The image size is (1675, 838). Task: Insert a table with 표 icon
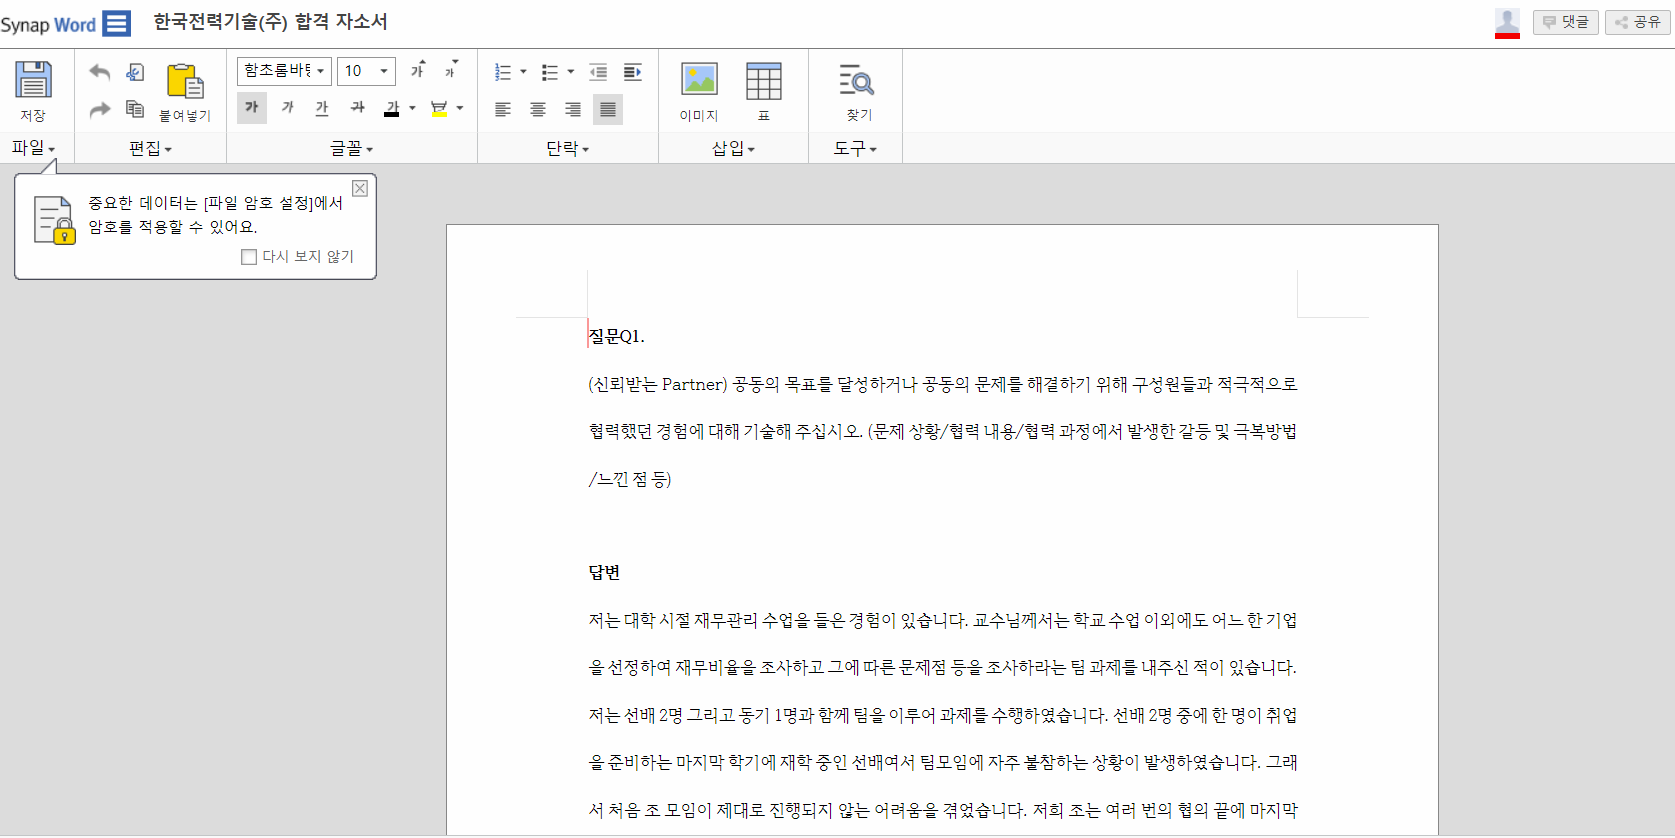point(764,81)
